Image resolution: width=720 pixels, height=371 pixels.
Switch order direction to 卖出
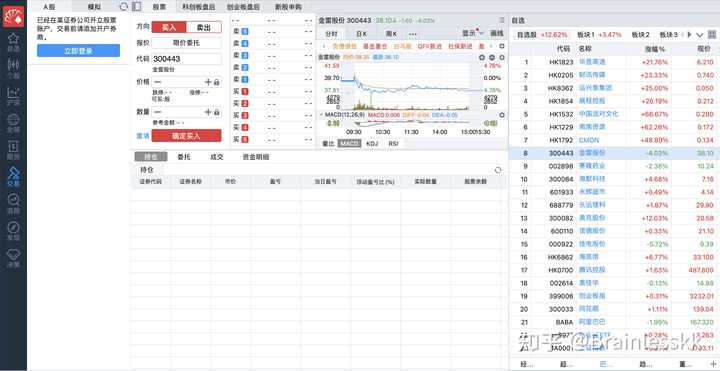click(x=204, y=27)
